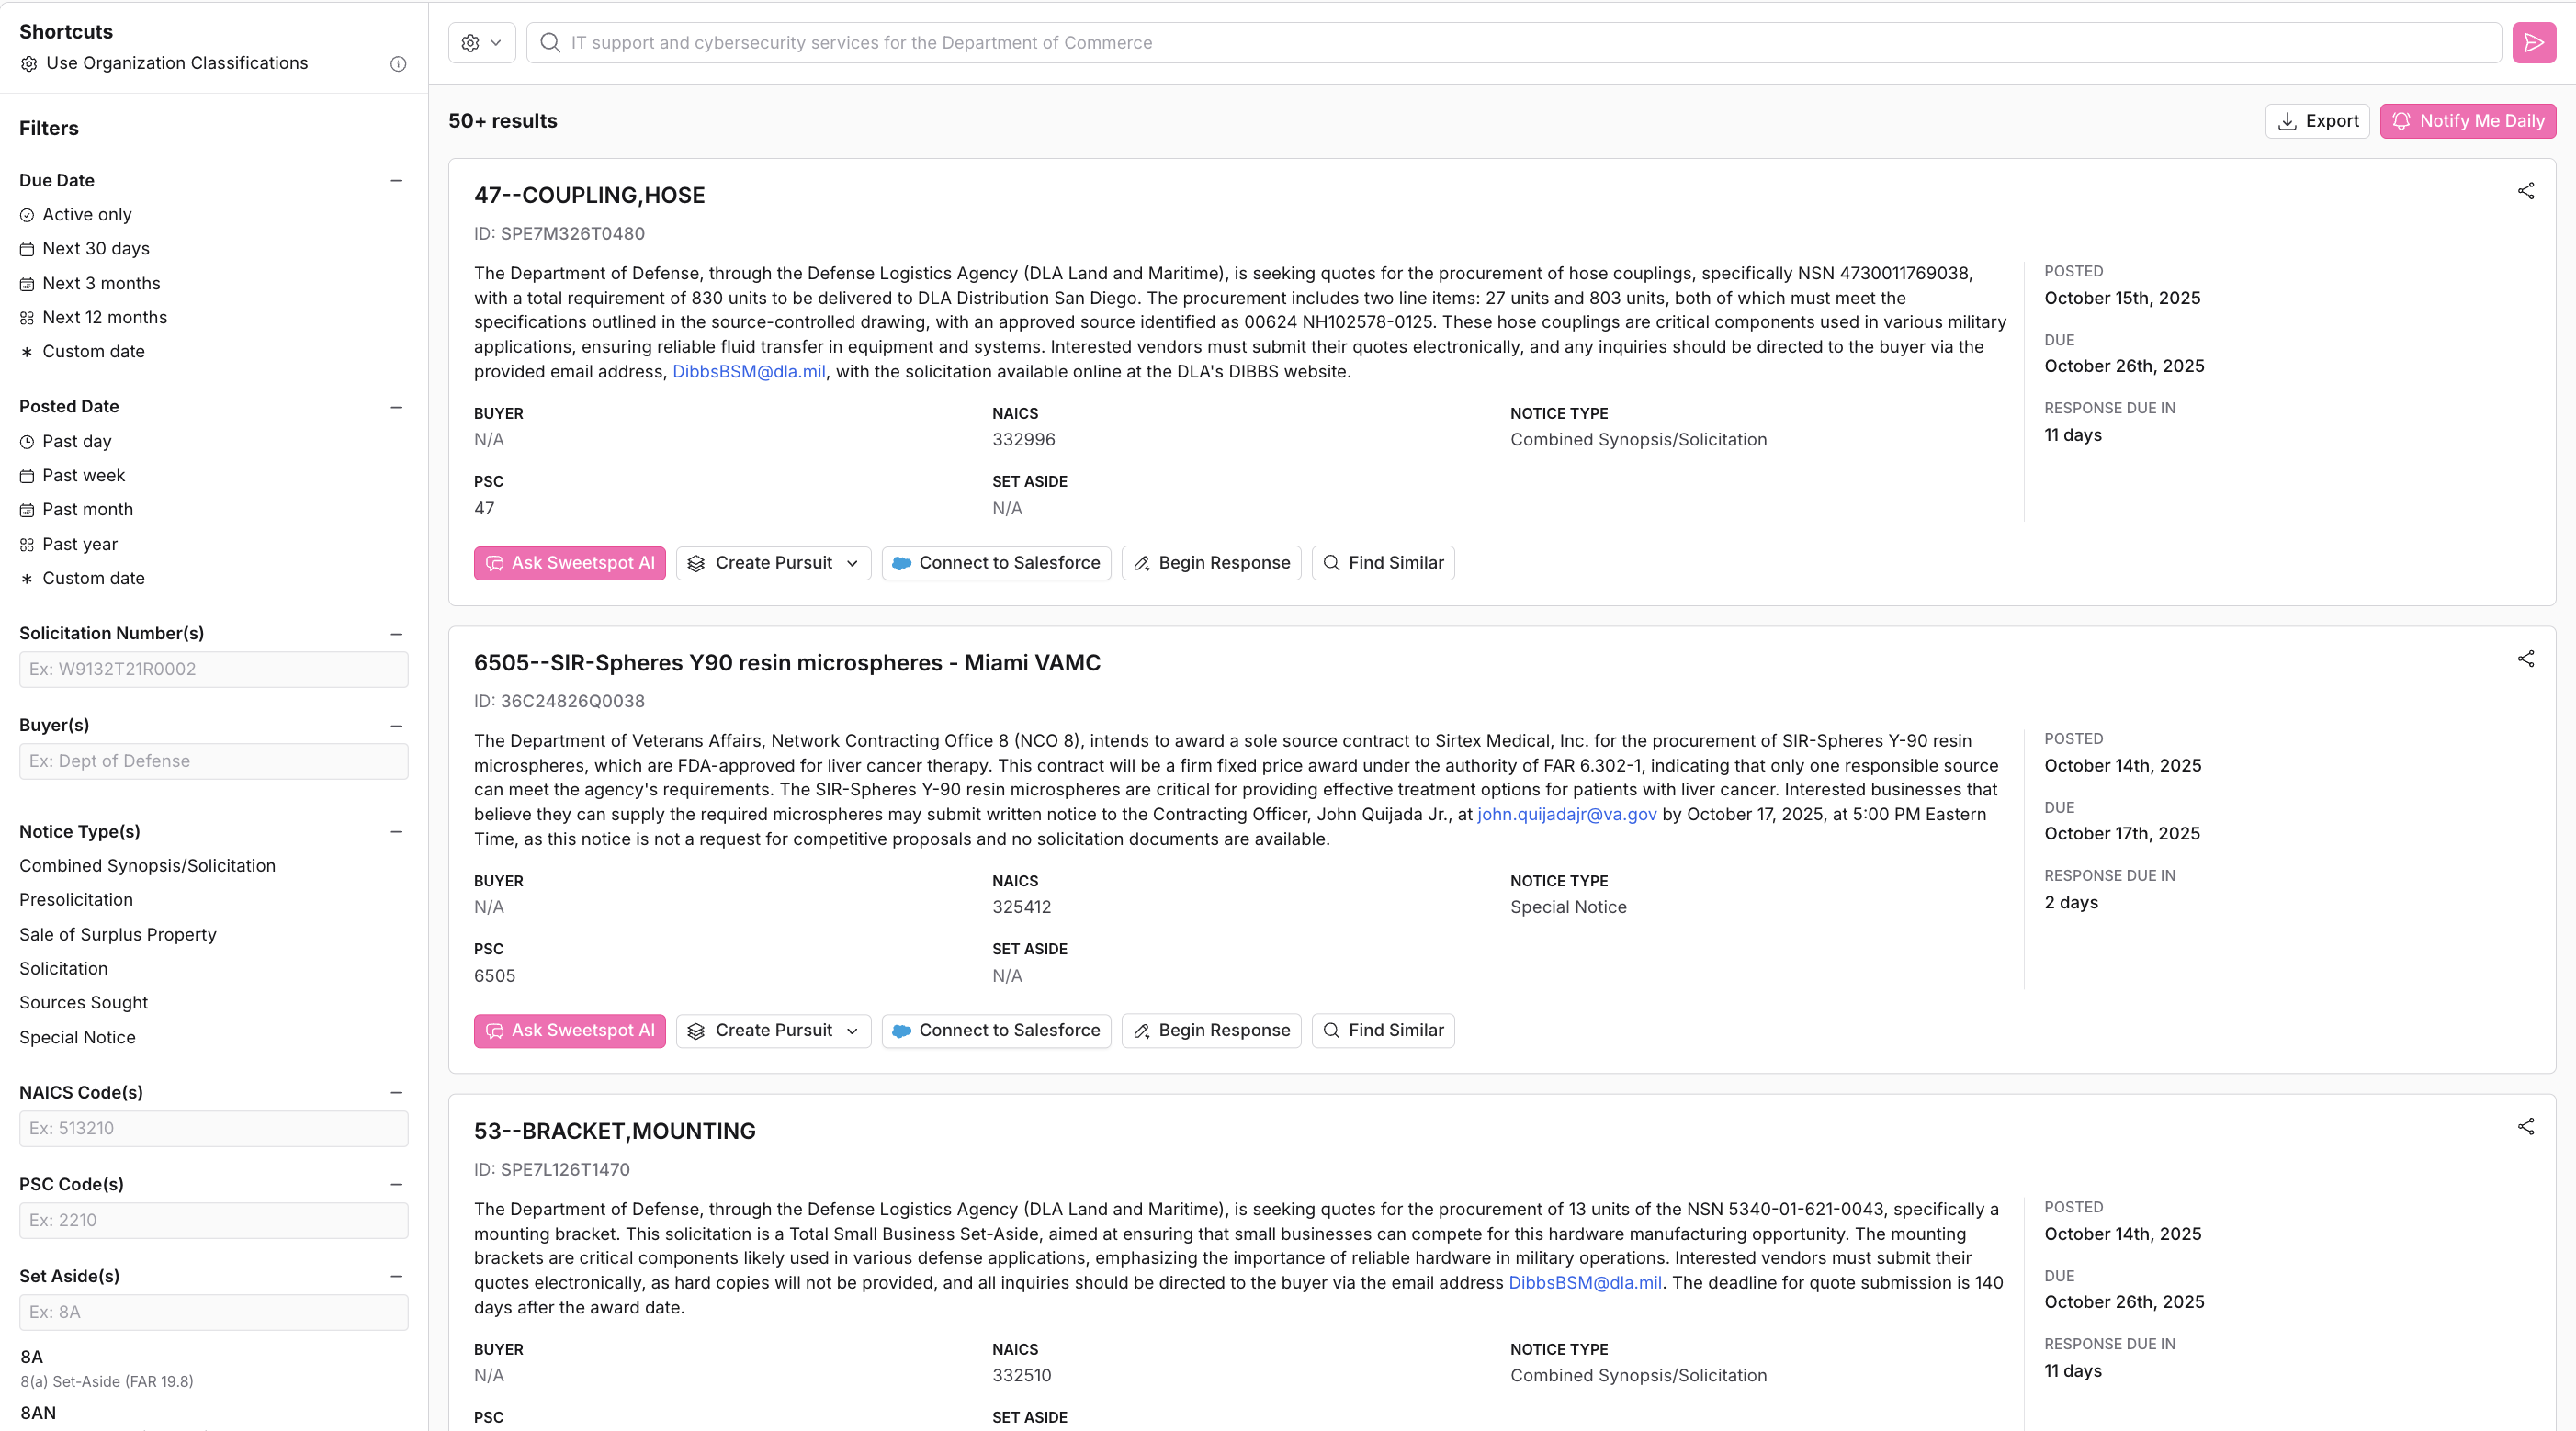Click the Notify Me Daily button
Screen dimensions: 2576x1431
click(x=2467, y=121)
